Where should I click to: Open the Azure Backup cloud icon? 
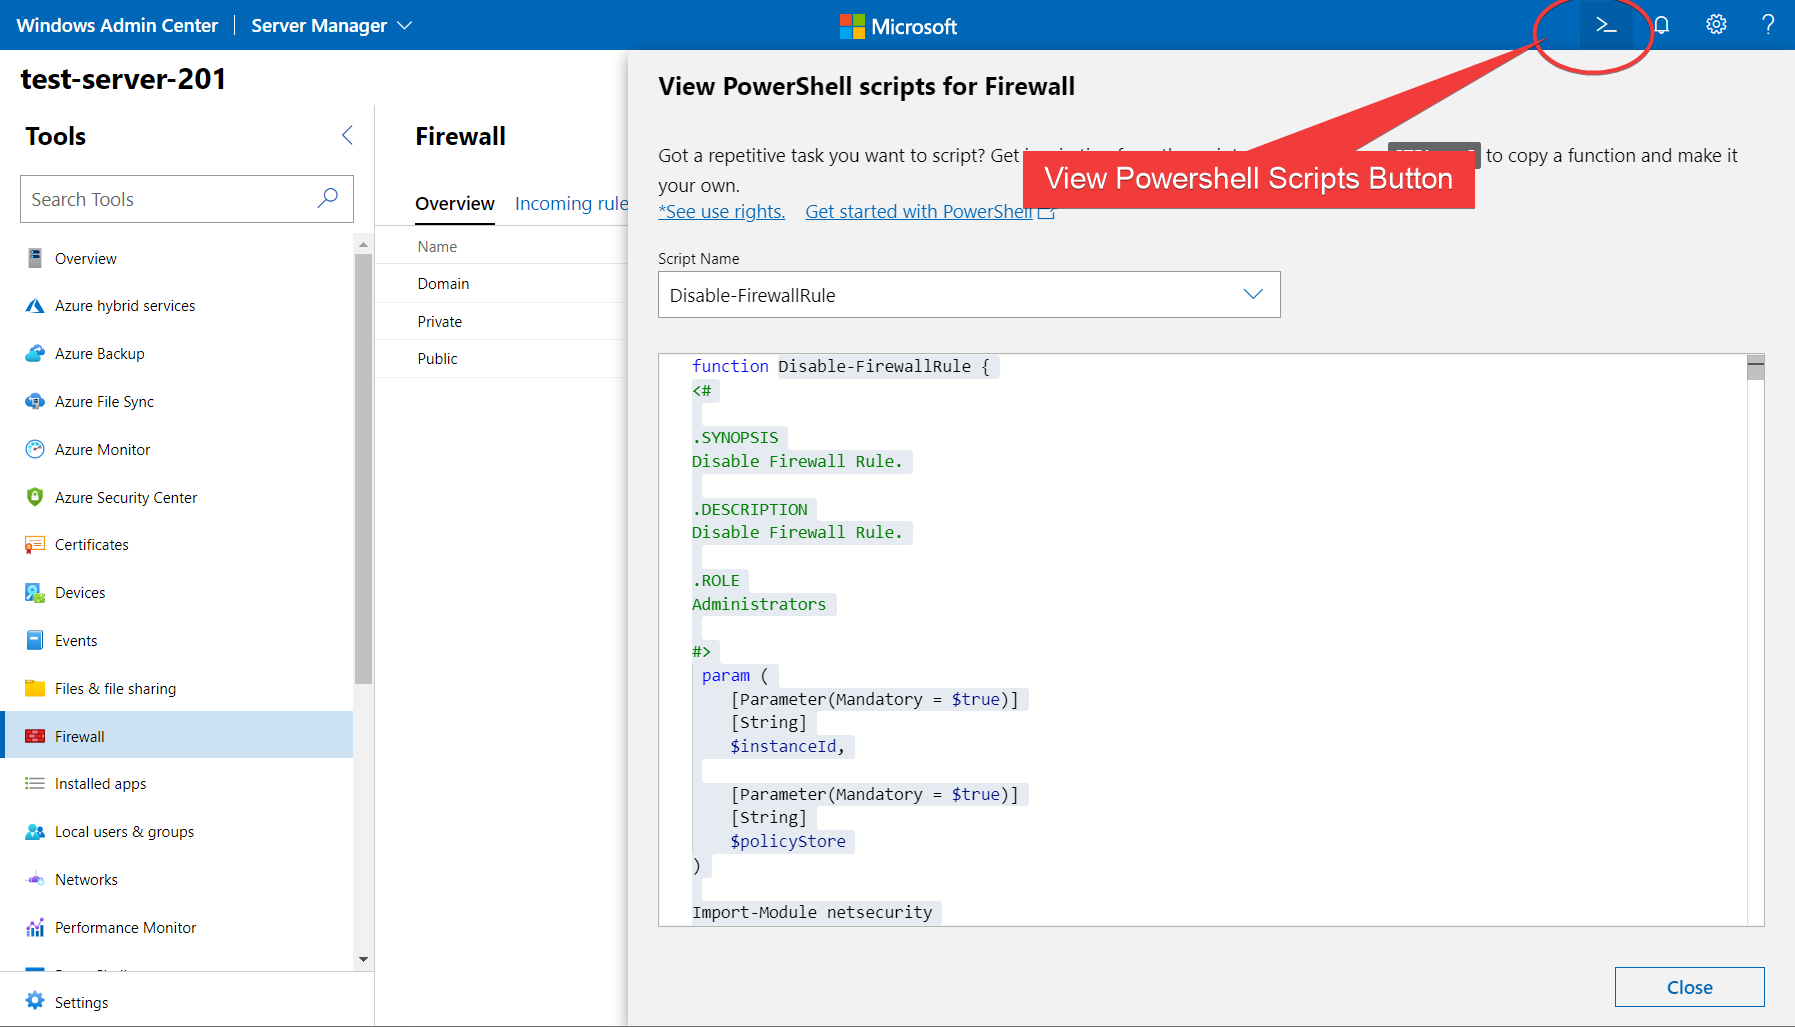(x=35, y=354)
